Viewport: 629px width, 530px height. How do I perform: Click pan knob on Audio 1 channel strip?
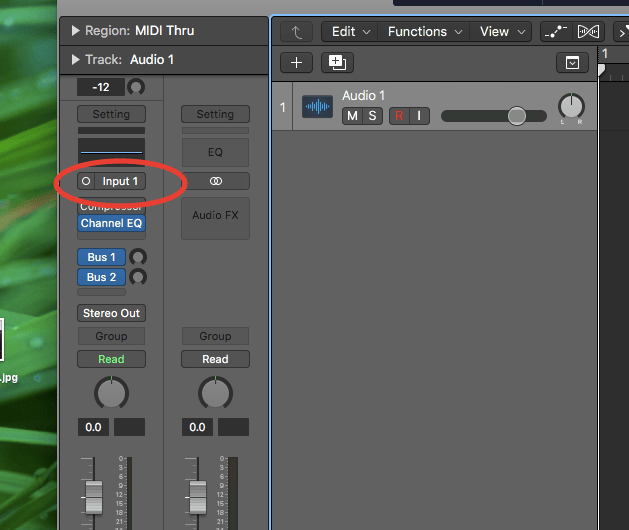coord(112,393)
